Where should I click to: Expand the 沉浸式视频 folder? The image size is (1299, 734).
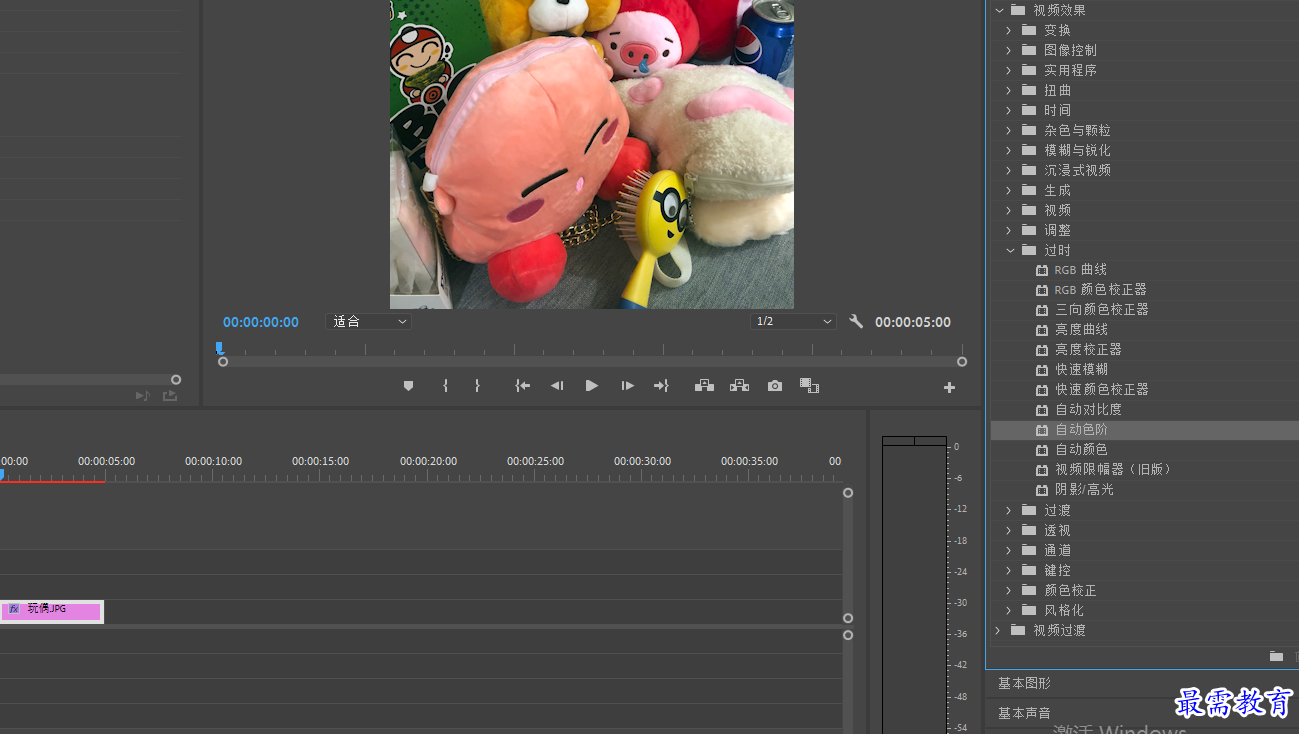coord(1009,170)
